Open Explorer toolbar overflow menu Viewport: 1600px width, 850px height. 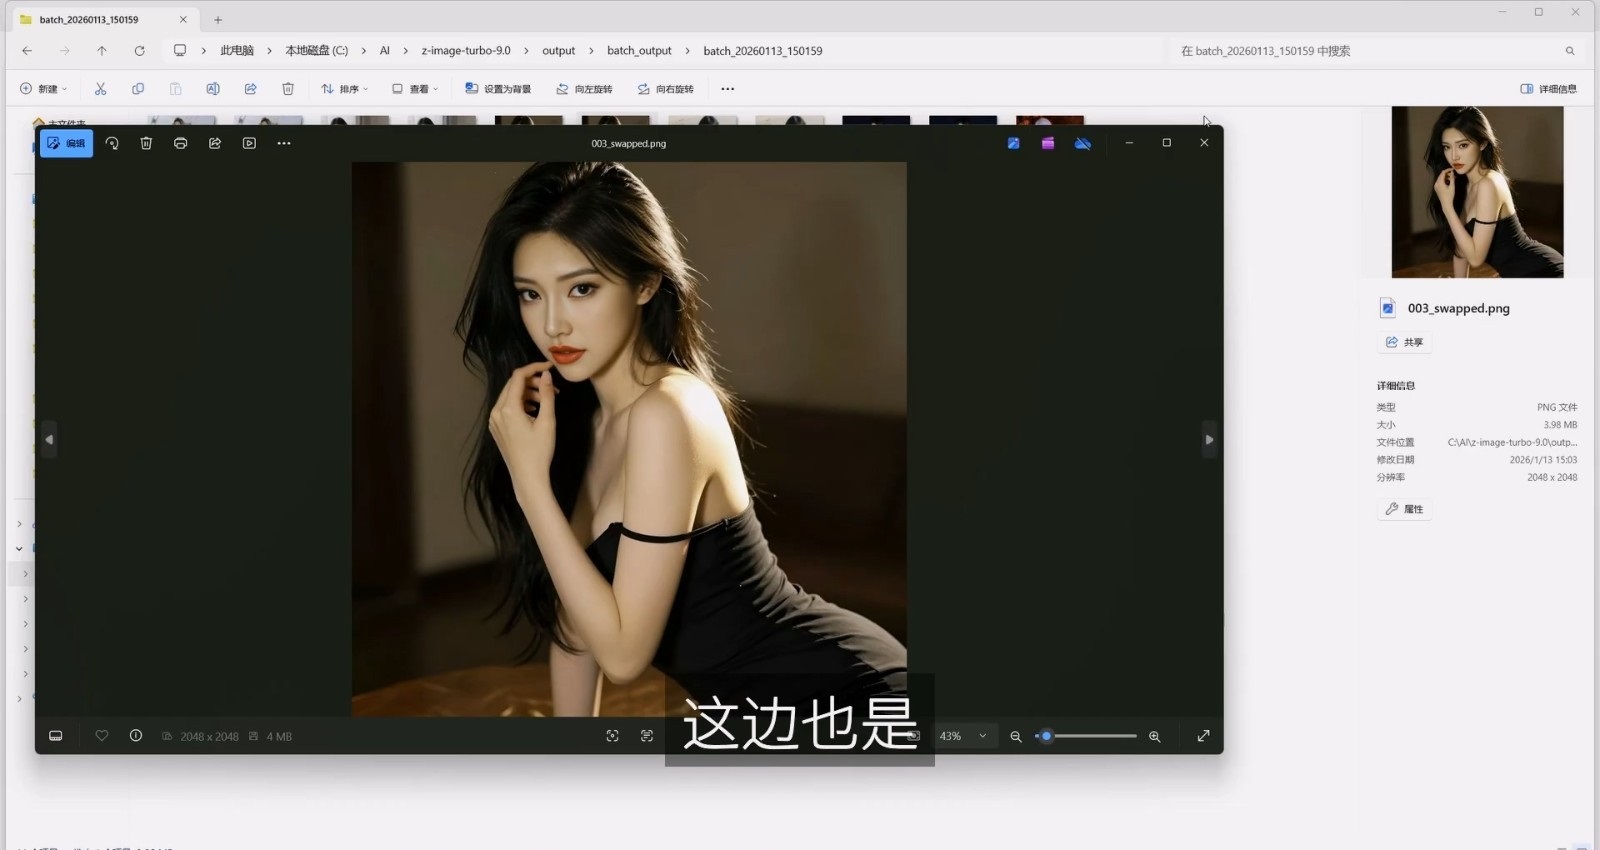728,89
